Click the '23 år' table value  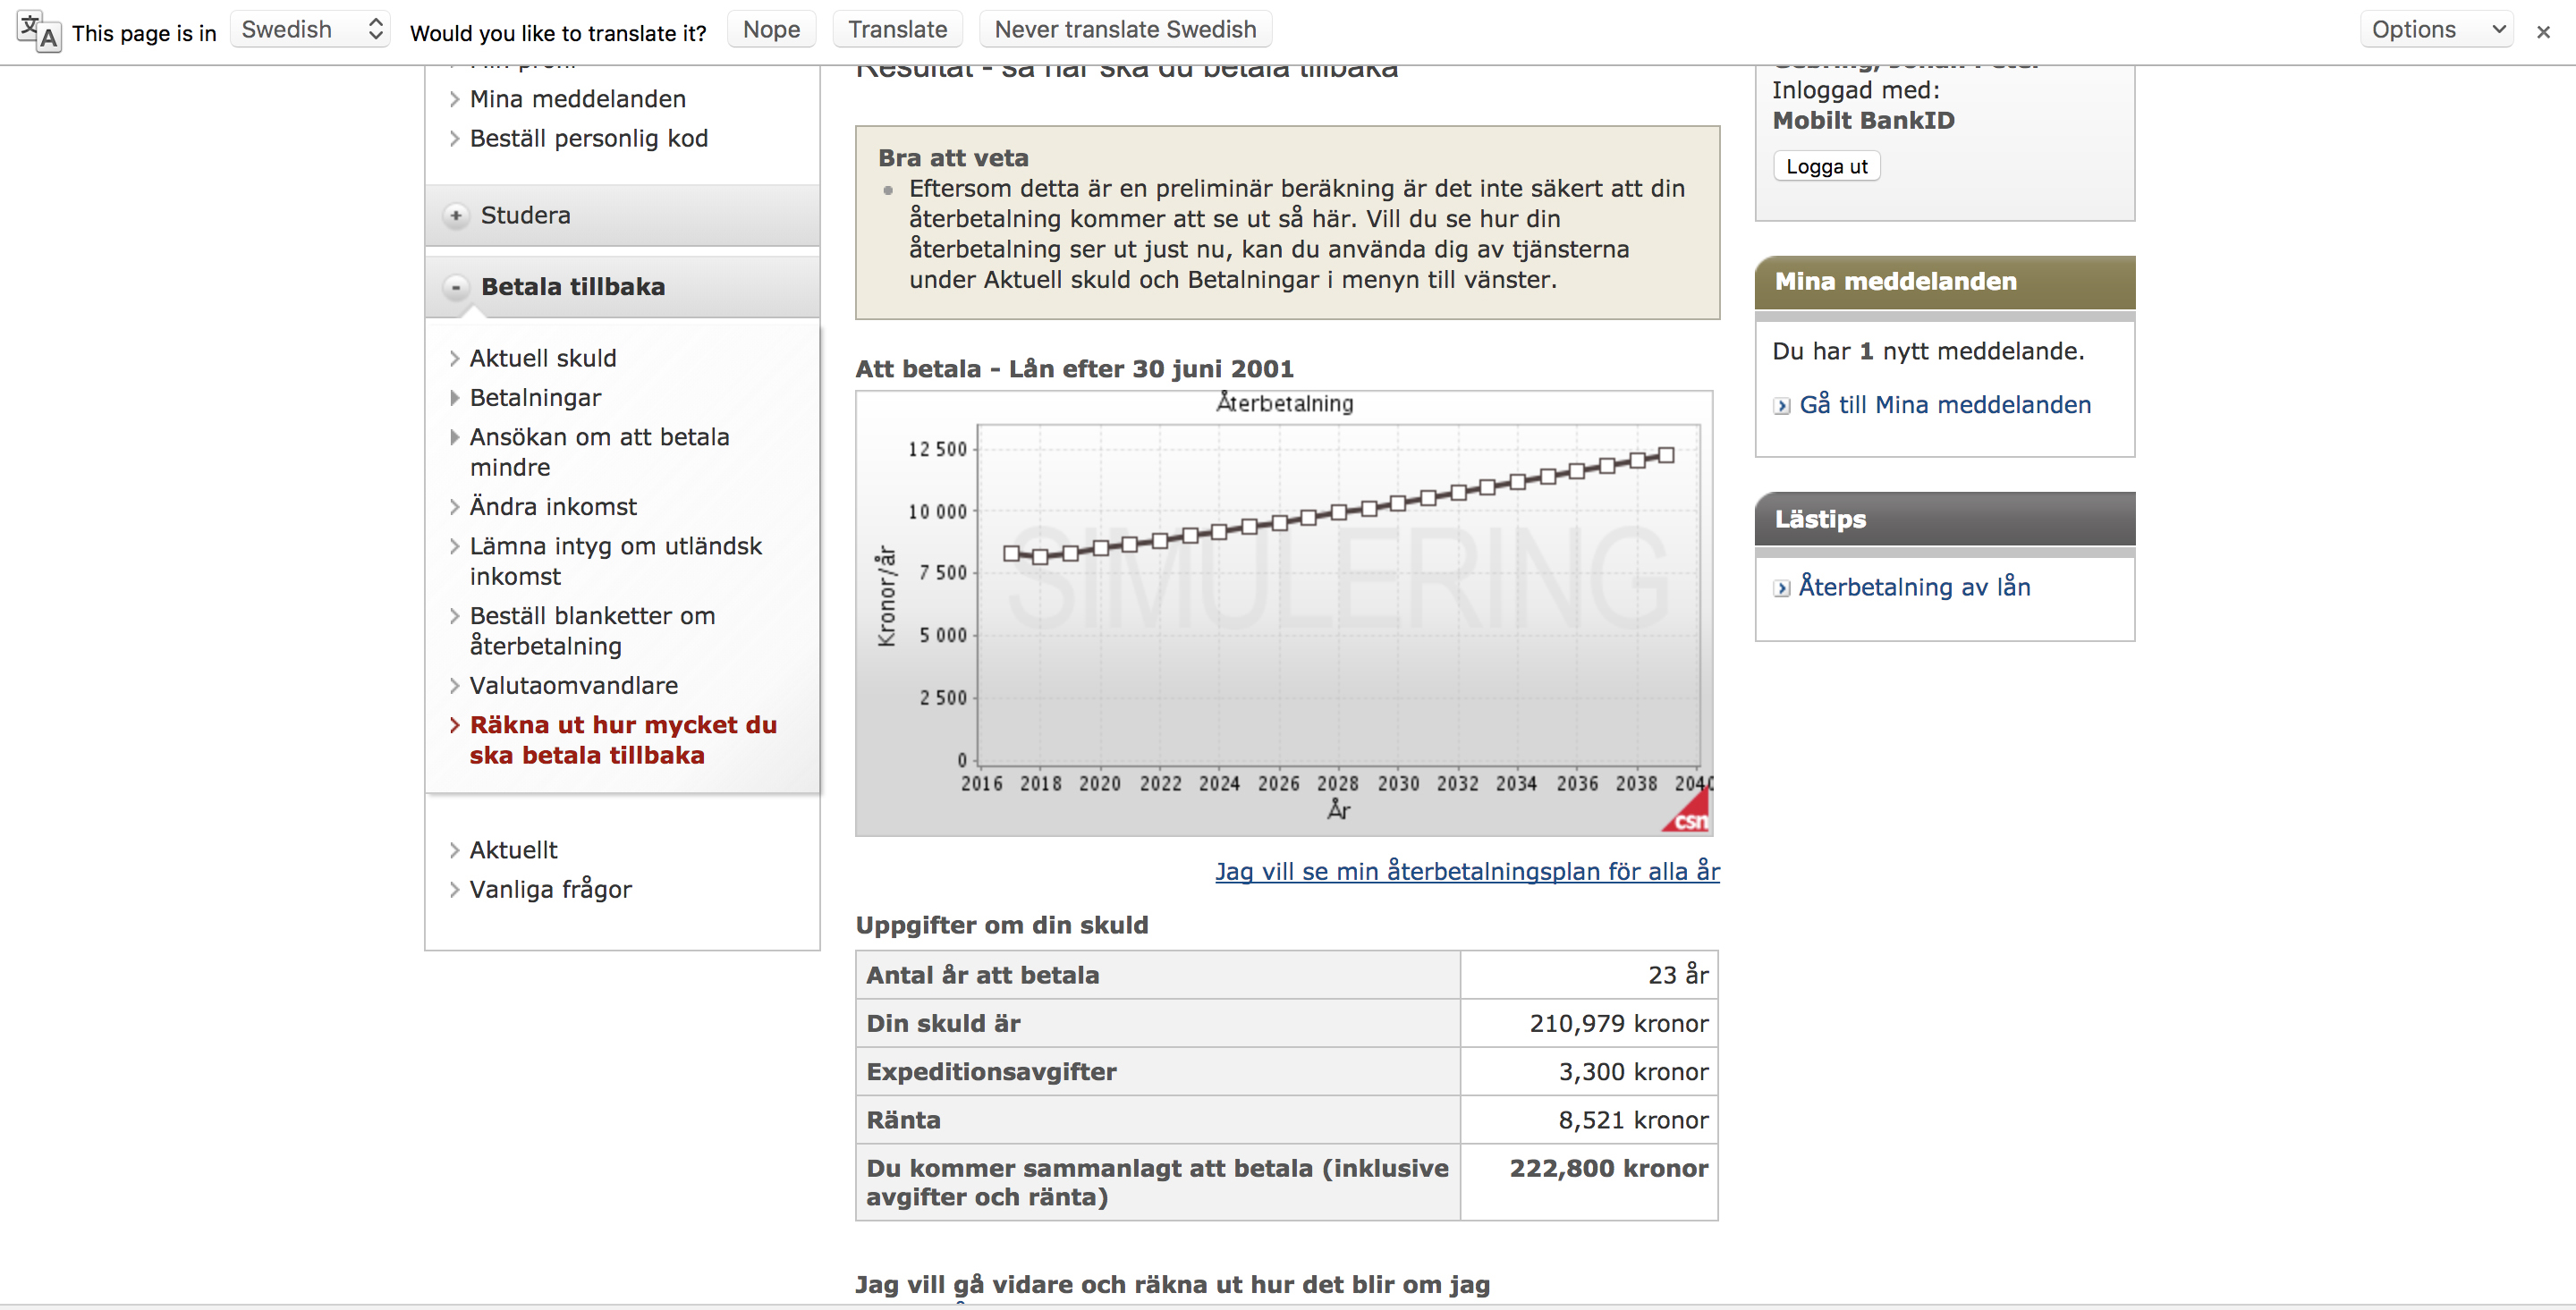pos(1677,975)
